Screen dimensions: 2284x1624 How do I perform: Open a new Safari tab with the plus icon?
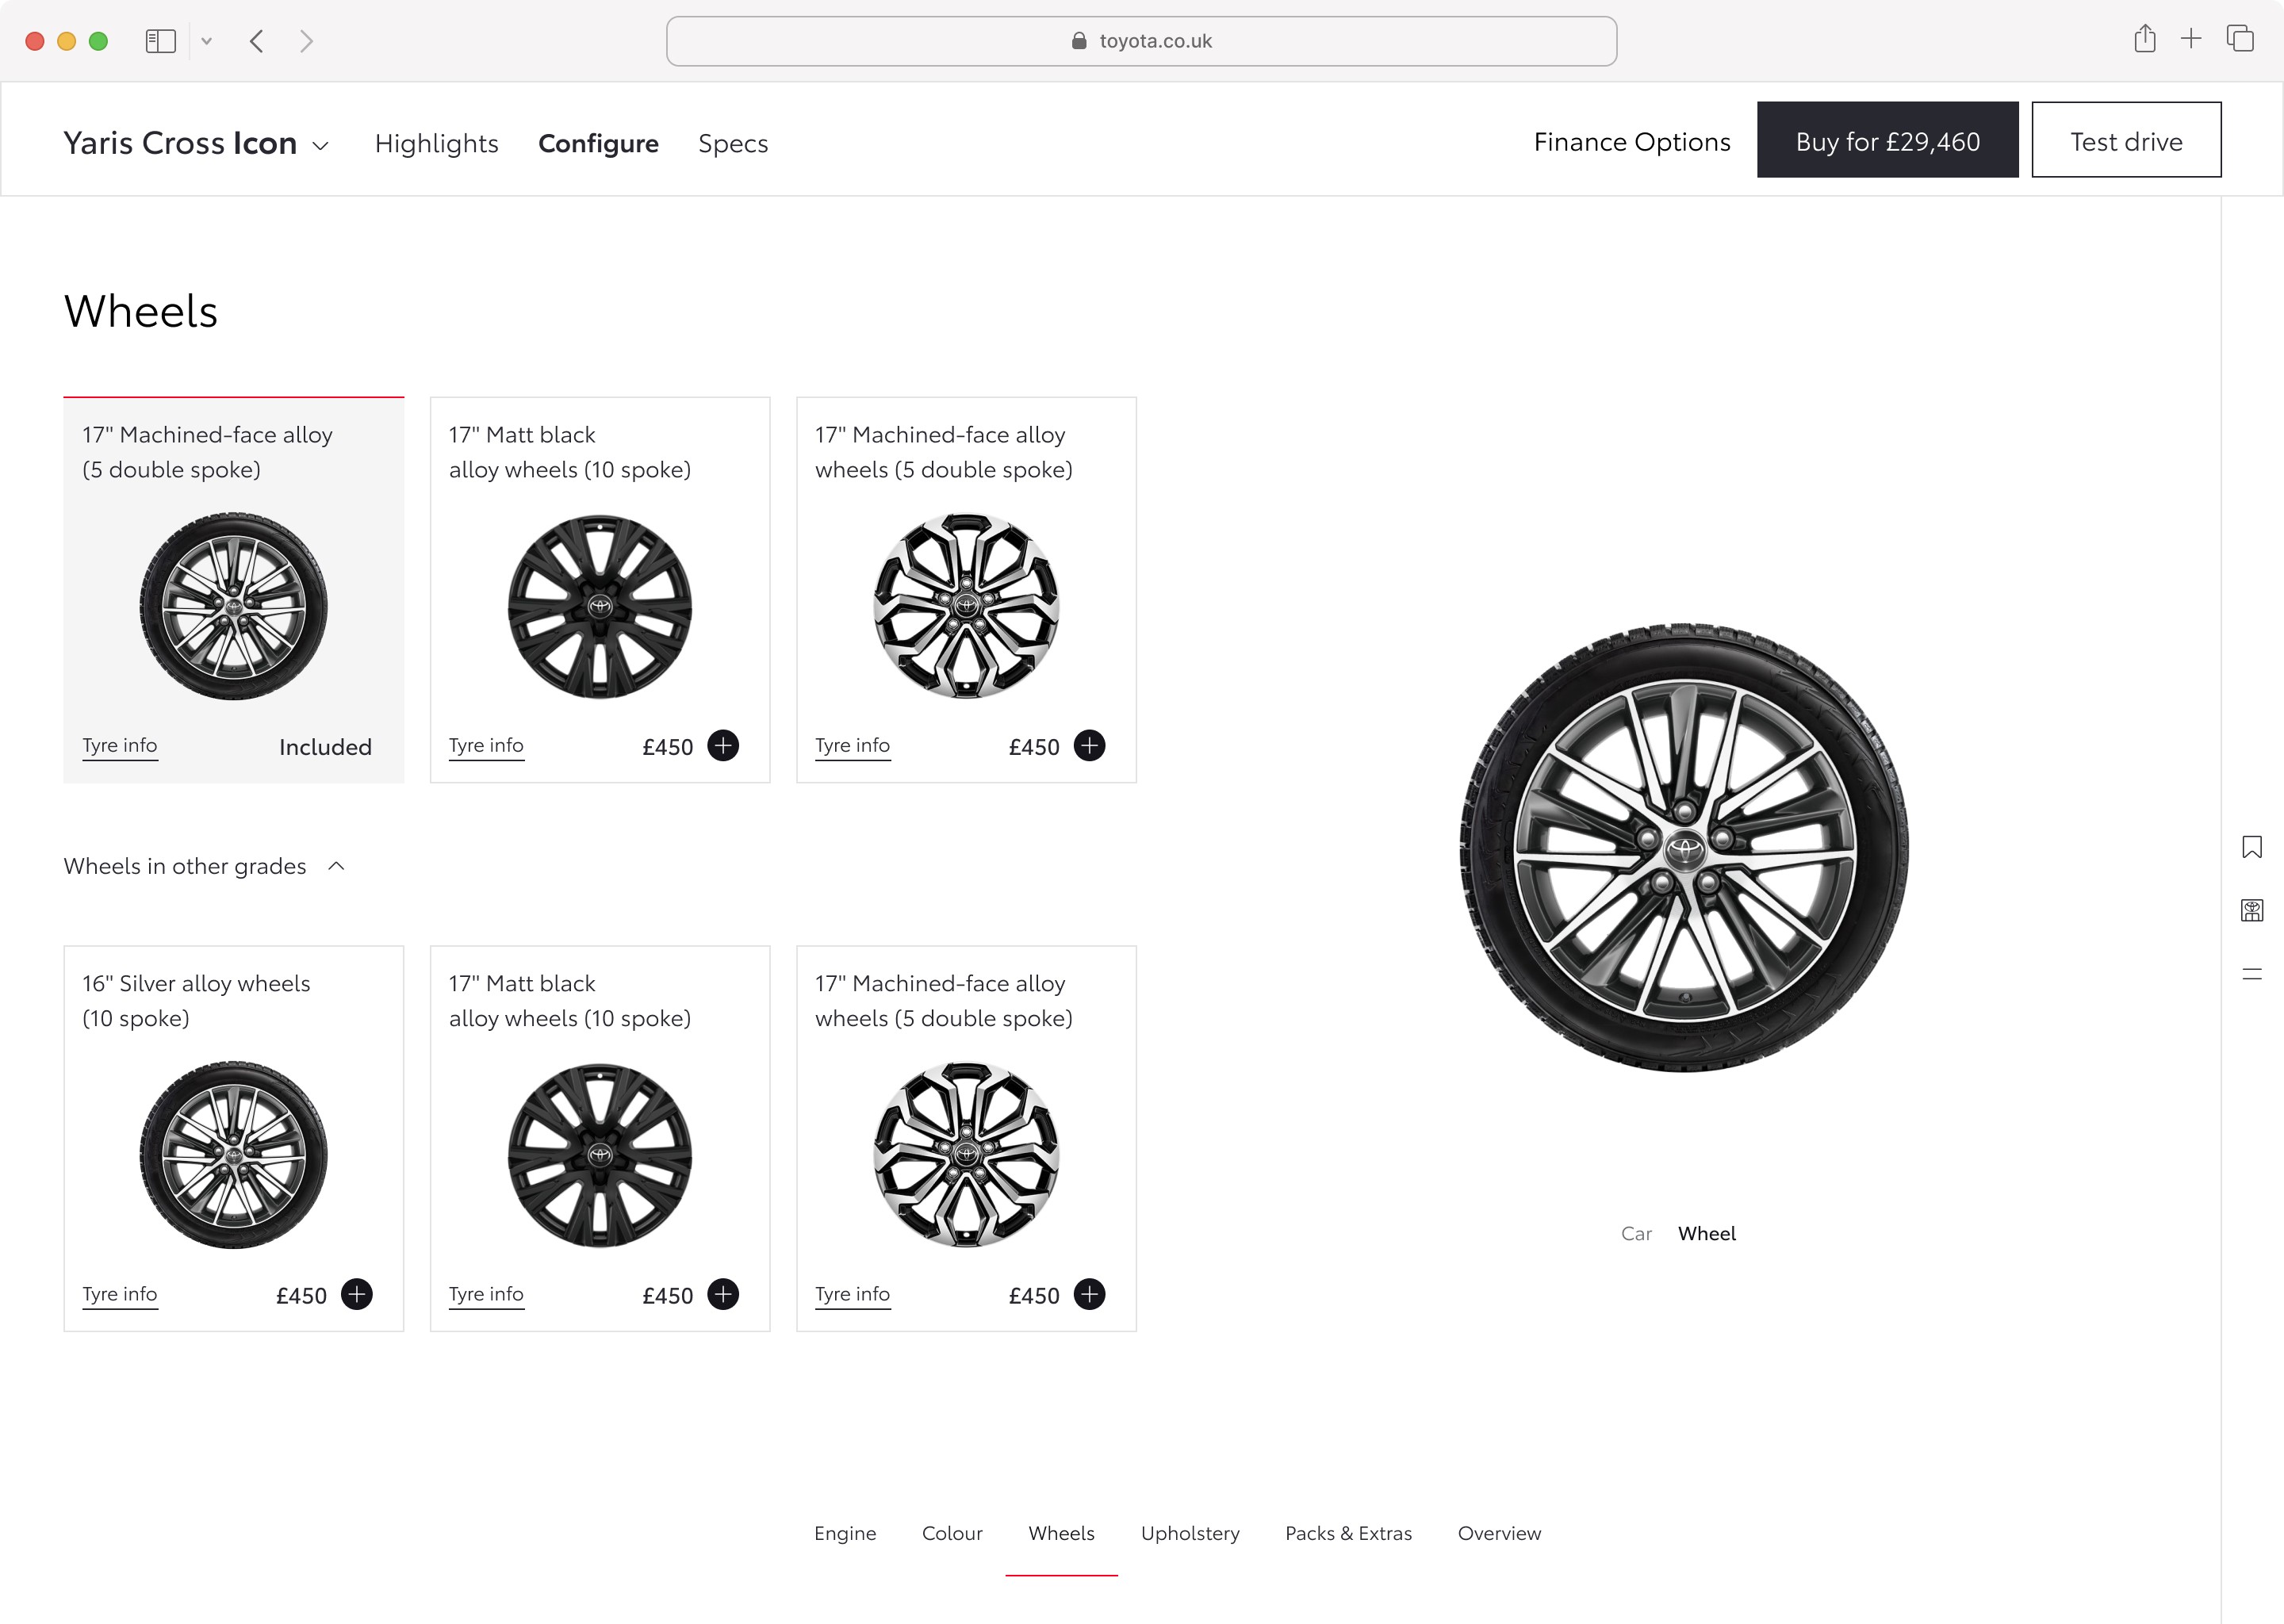(x=2191, y=40)
